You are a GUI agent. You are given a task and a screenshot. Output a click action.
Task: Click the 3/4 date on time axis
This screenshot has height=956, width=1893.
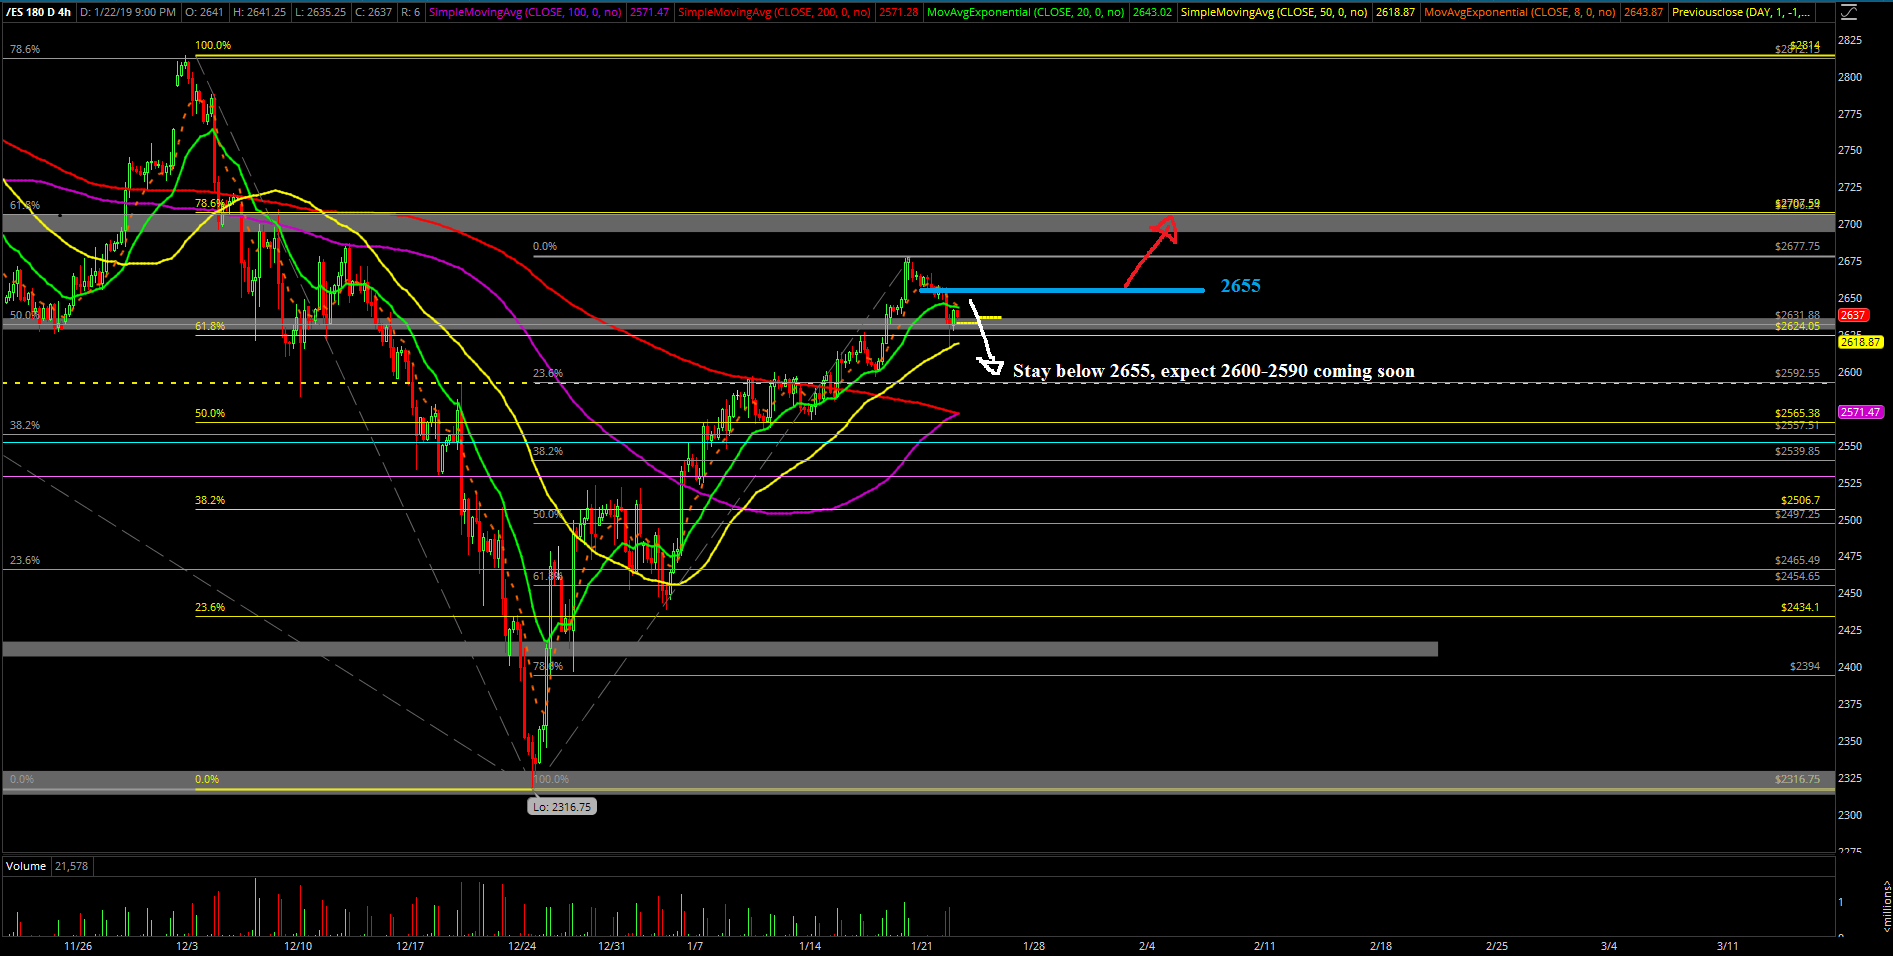click(x=1609, y=946)
